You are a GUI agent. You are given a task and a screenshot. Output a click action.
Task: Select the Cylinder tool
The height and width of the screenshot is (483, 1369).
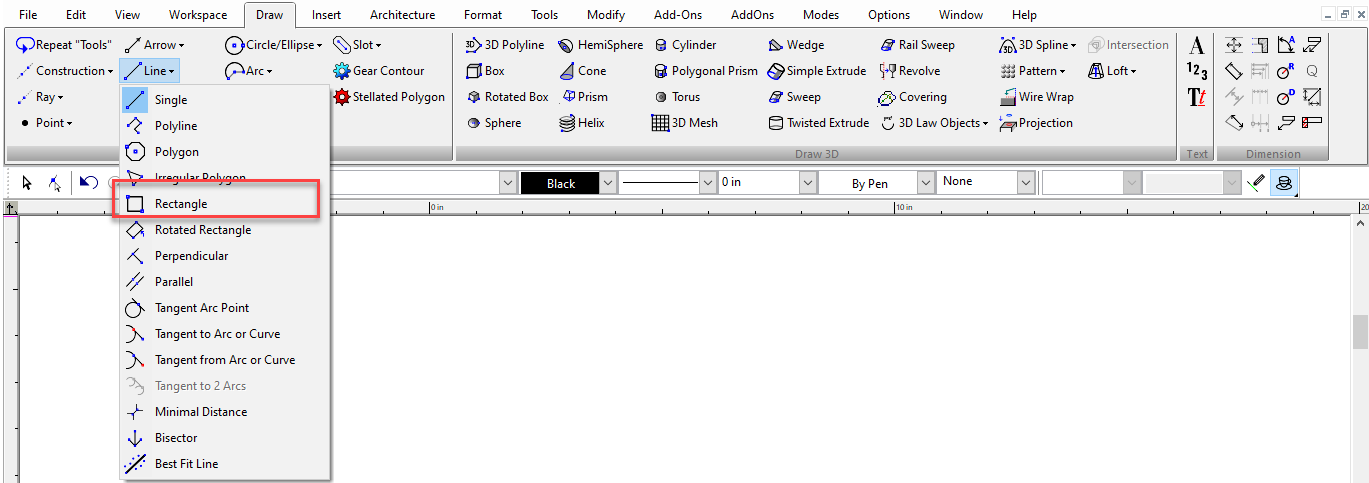click(x=685, y=45)
